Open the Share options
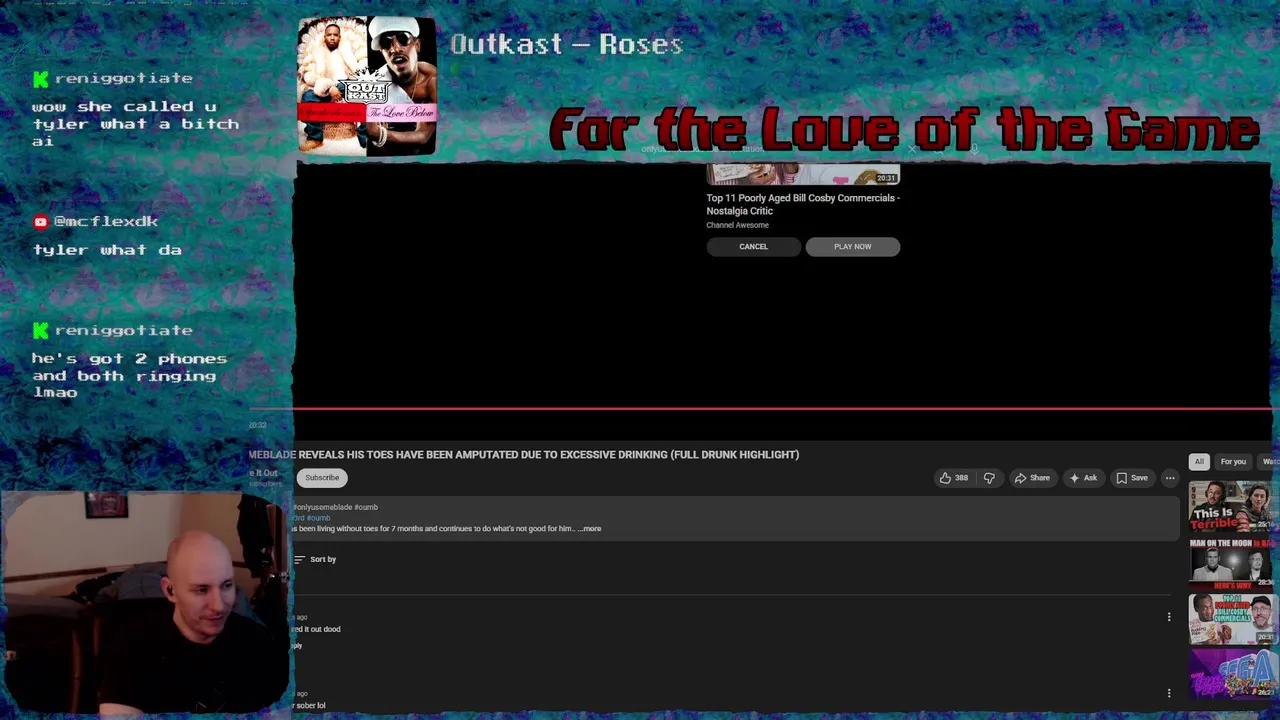Screen dimensions: 1280x720 coord(1031,478)
